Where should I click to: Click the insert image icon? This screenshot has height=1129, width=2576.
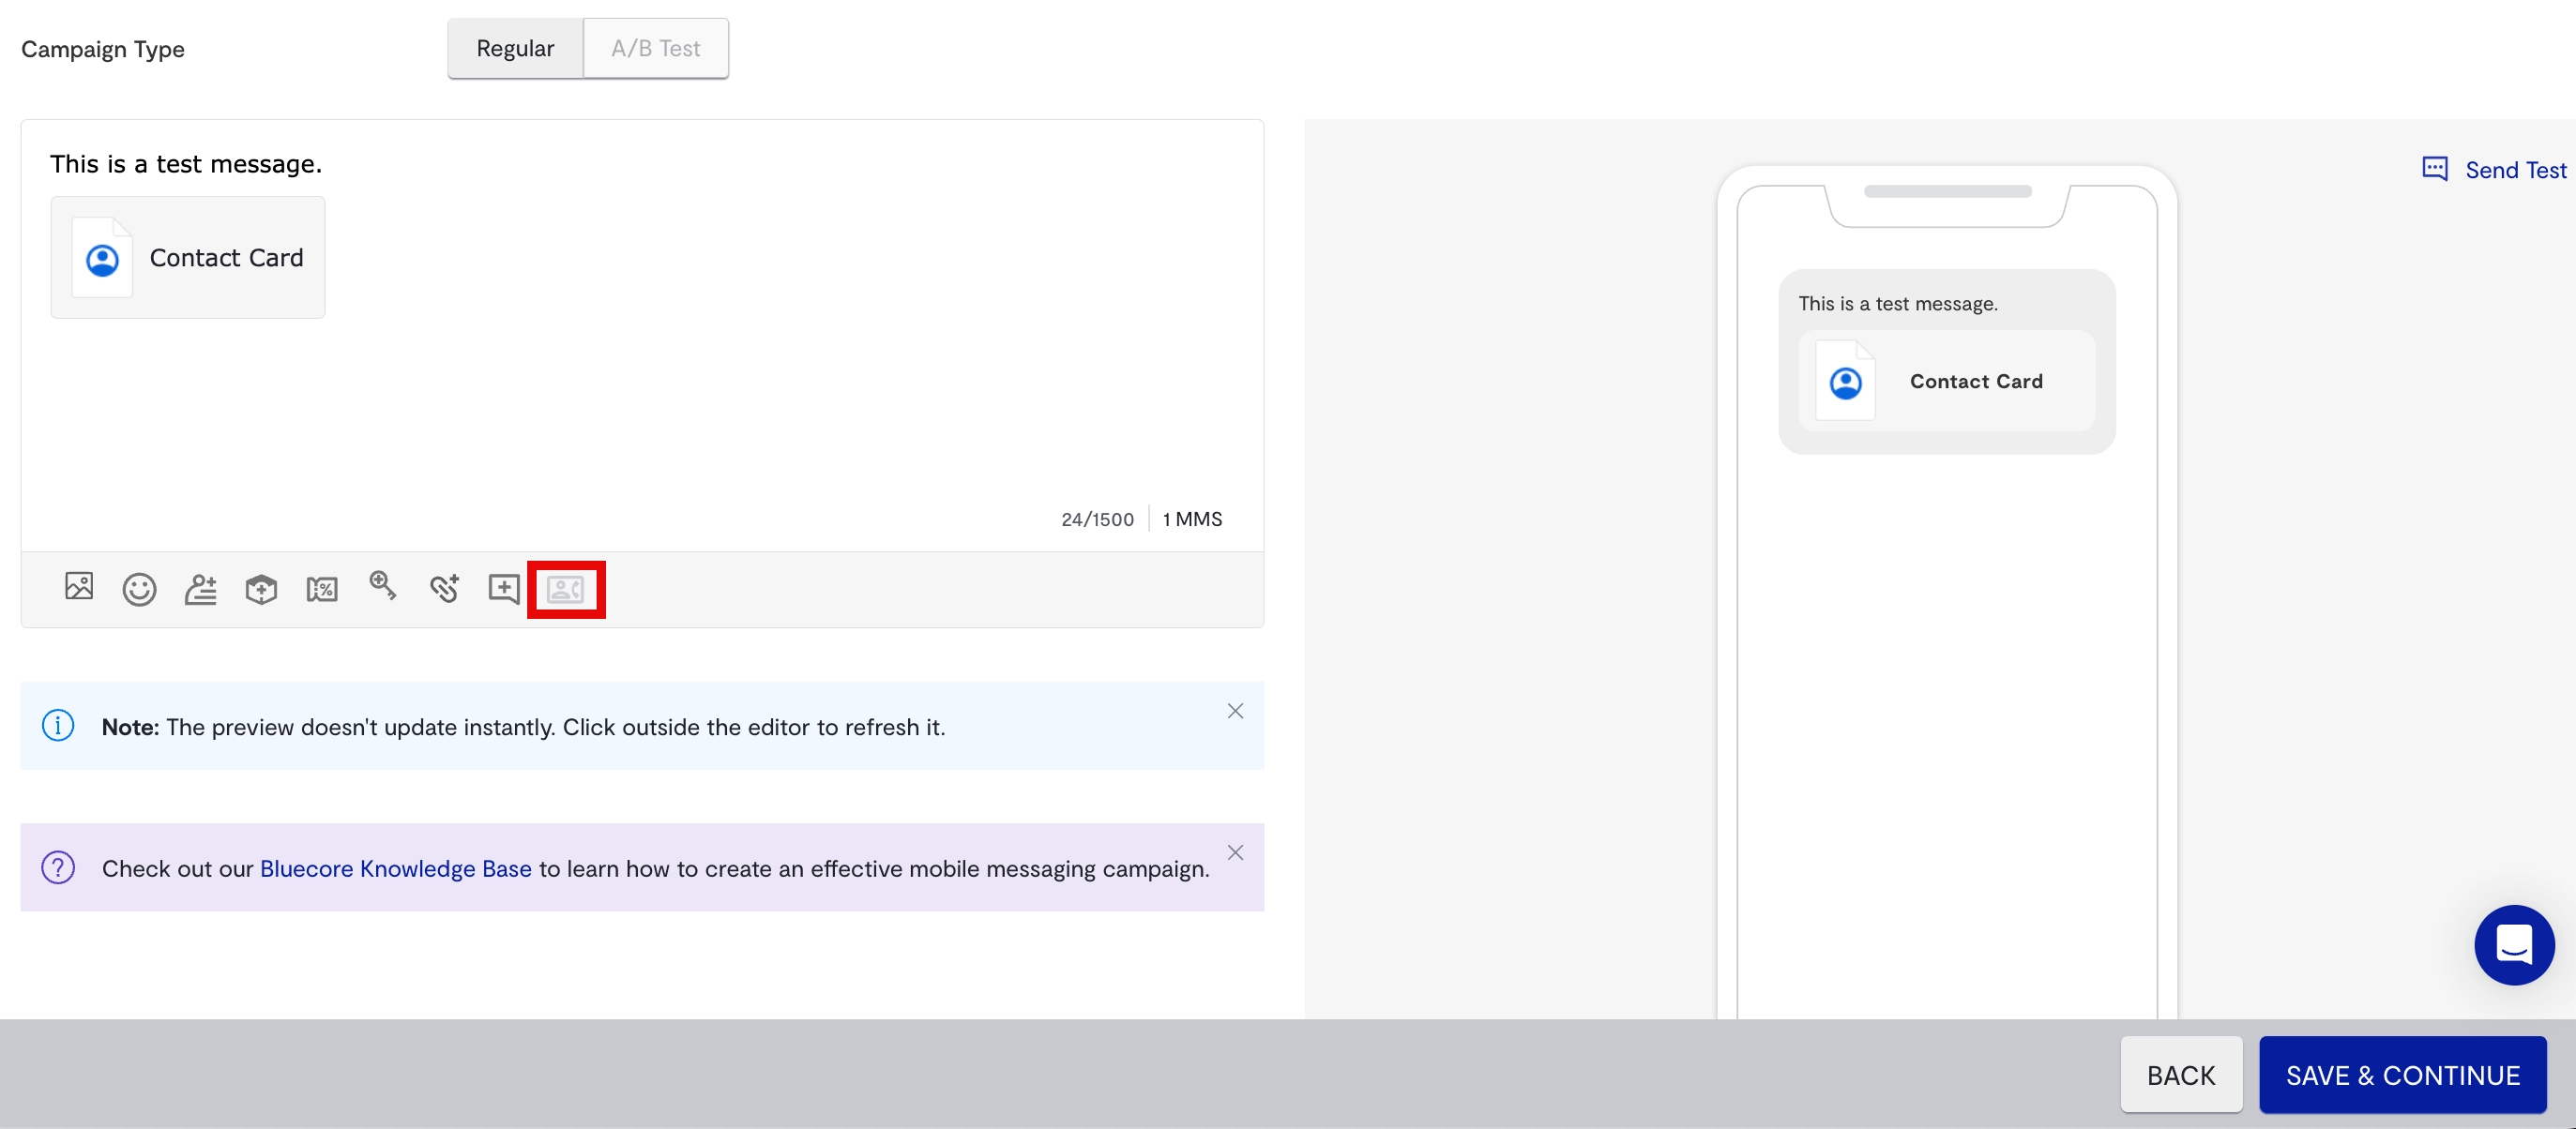(79, 587)
